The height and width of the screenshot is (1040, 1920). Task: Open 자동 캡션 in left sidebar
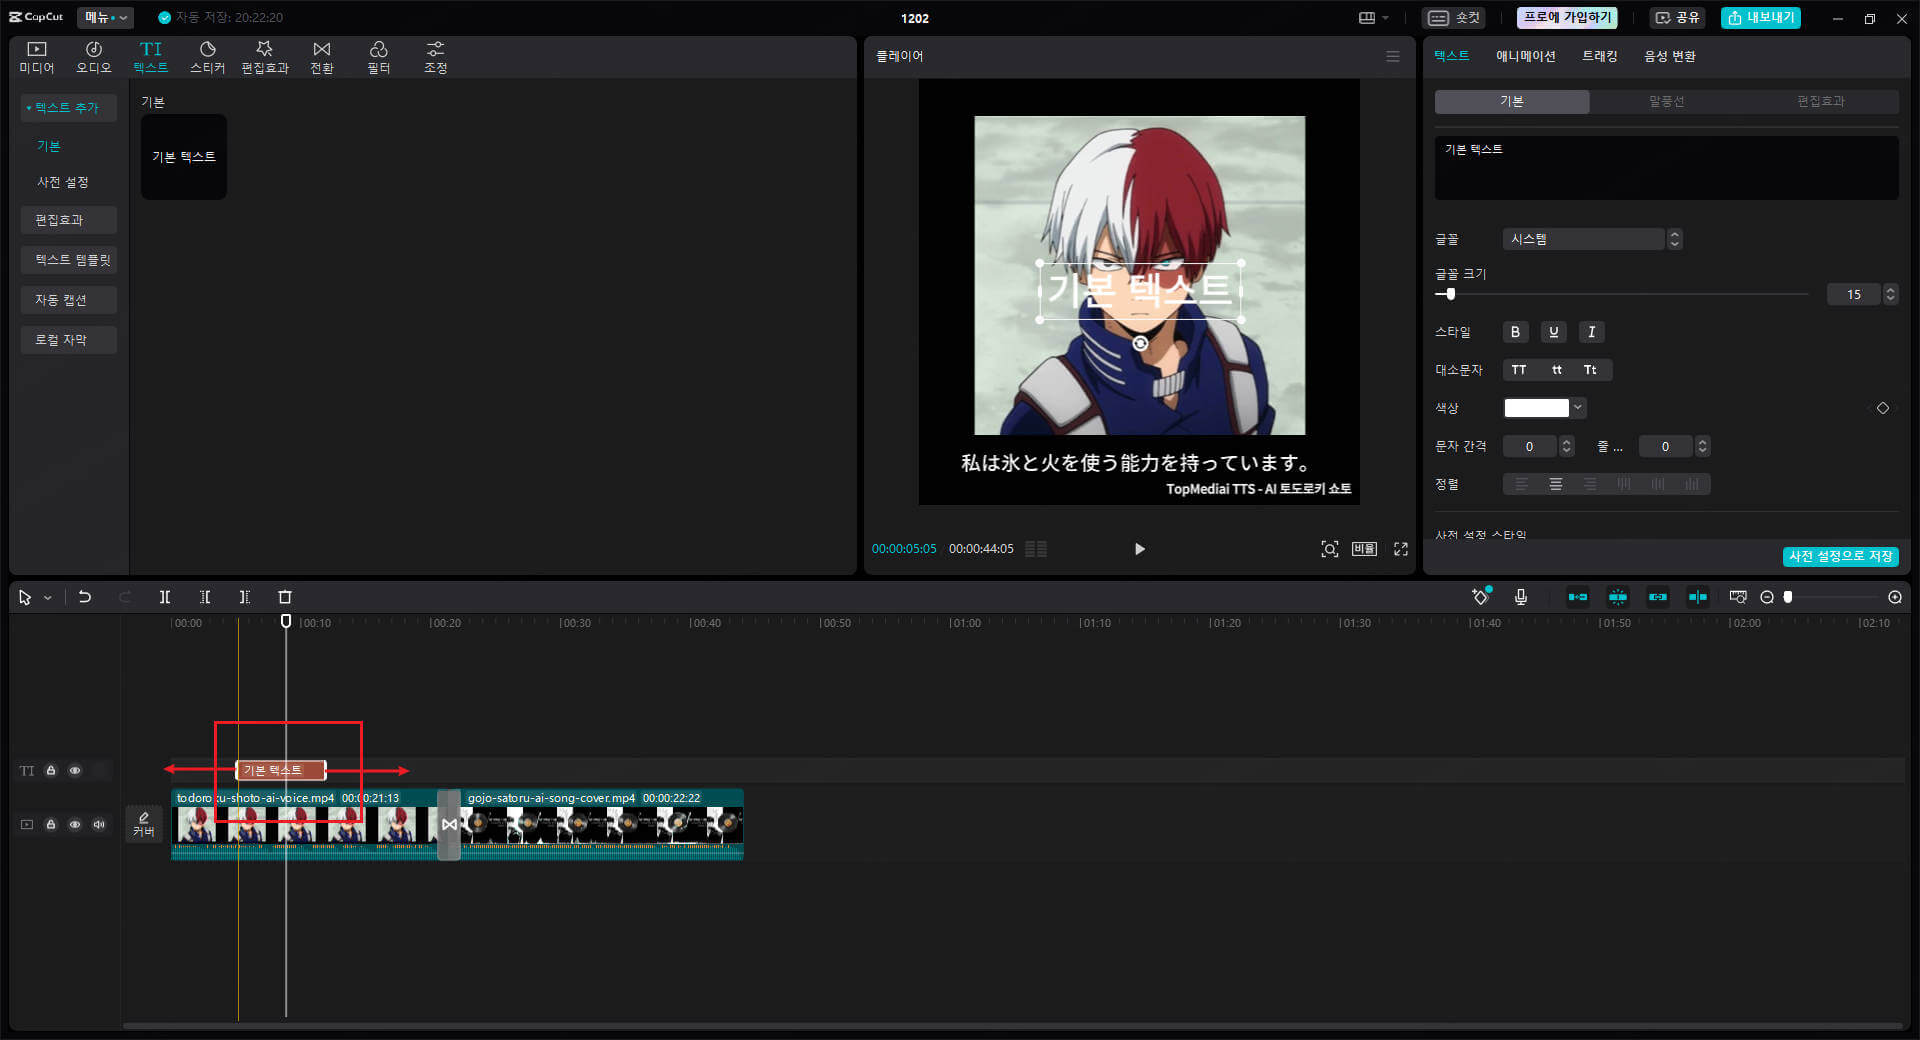69,300
